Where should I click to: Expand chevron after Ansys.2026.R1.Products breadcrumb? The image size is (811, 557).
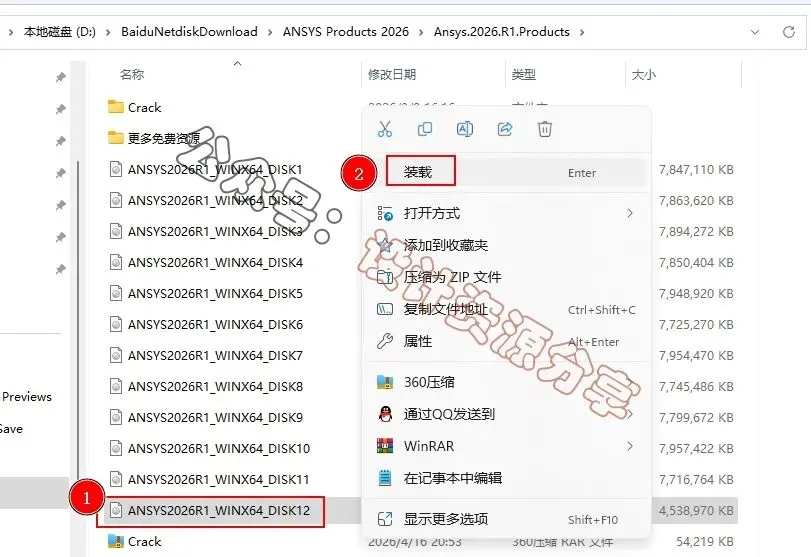[582, 32]
